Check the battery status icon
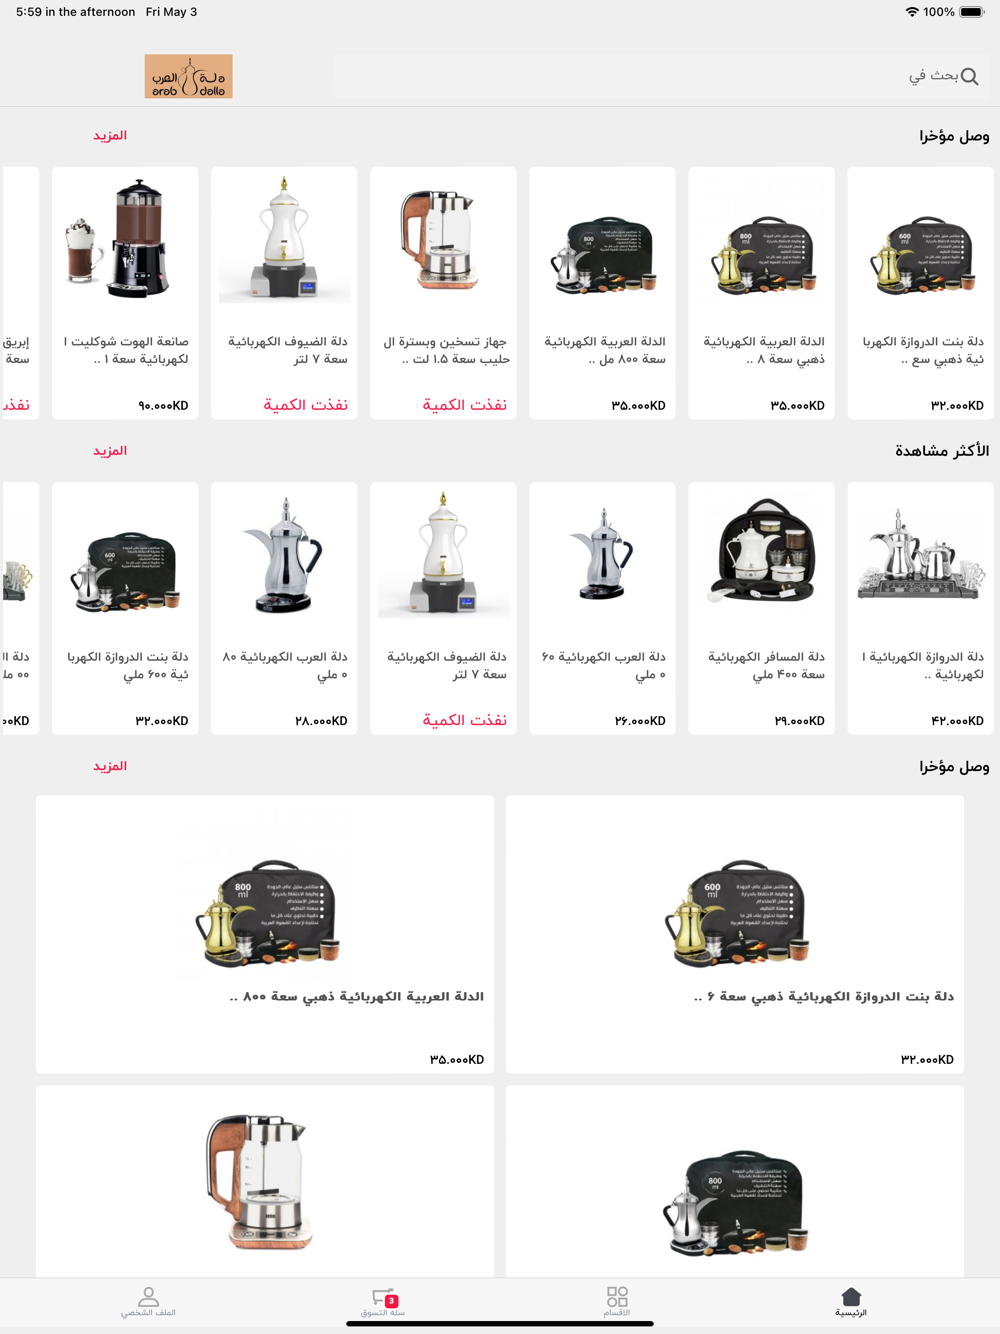1000x1334 pixels. [972, 12]
